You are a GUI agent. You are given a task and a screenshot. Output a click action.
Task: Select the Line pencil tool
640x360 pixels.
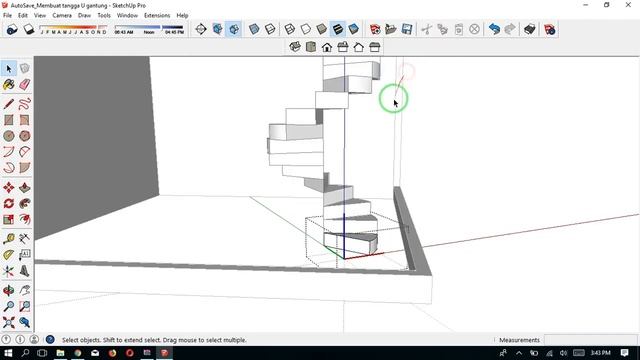point(9,104)
